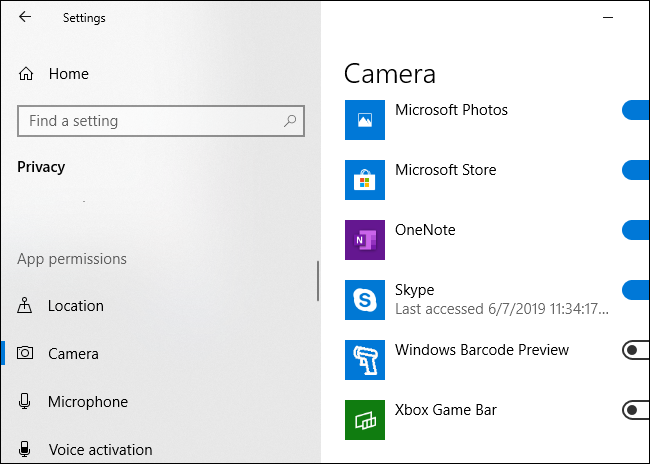Go back using the arrow icon
Image resolution: width=650 pixels, height=464 pixels.
[25, 17]
